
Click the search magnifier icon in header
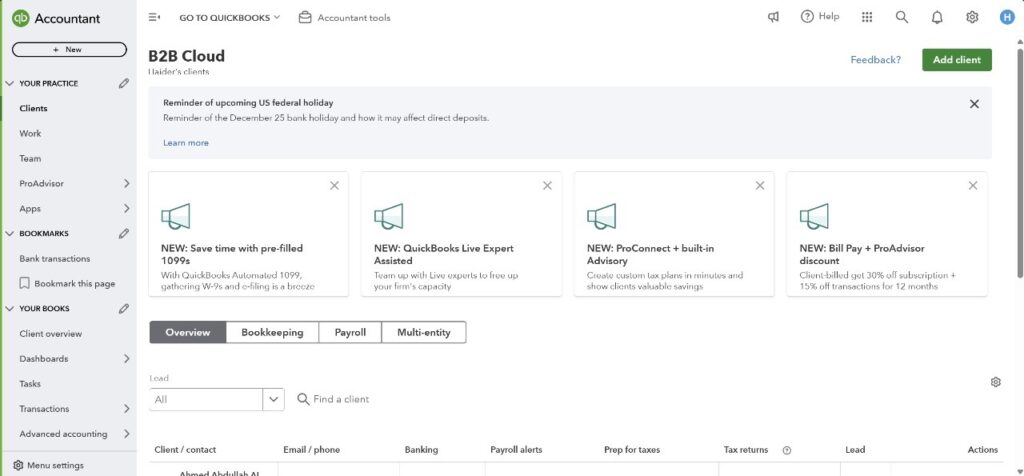click(x=902, y=18)
